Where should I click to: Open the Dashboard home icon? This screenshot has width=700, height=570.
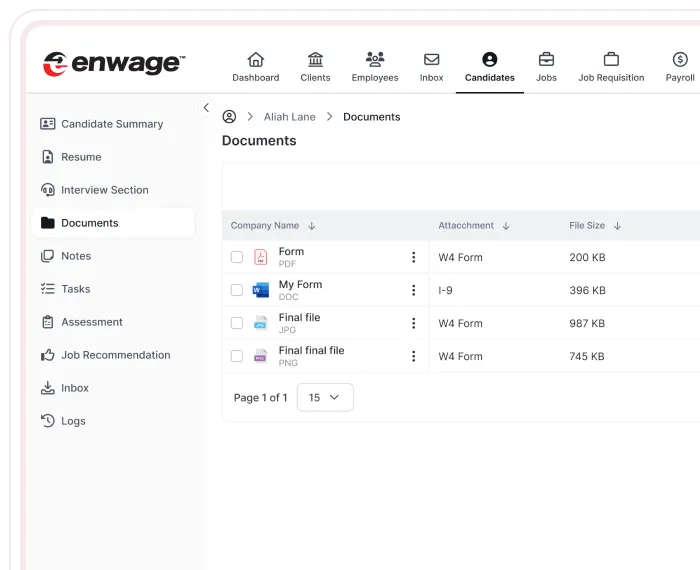(x=256, y=60)
